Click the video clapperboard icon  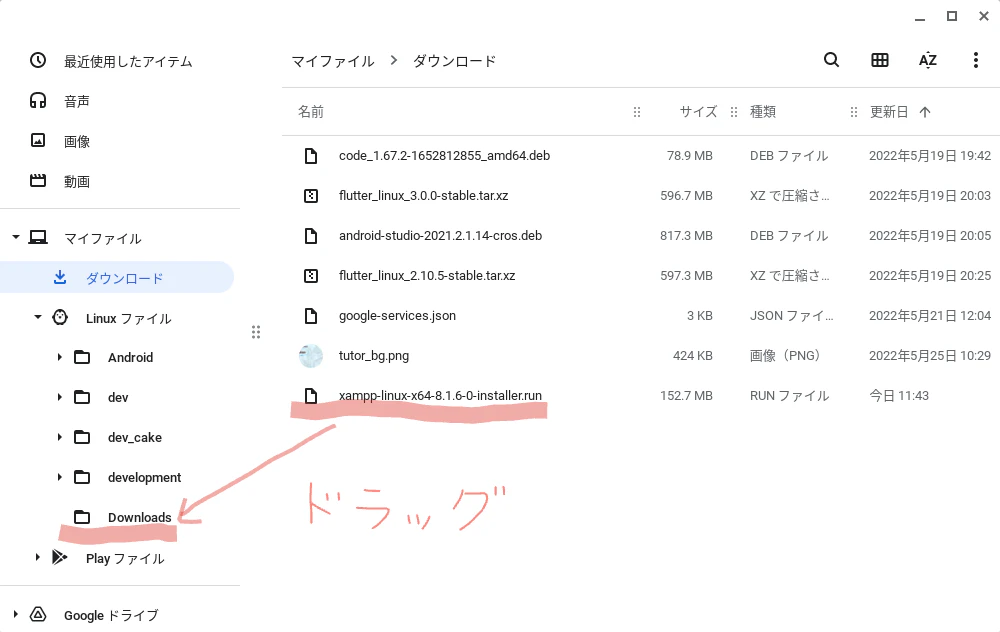point(38,180)
